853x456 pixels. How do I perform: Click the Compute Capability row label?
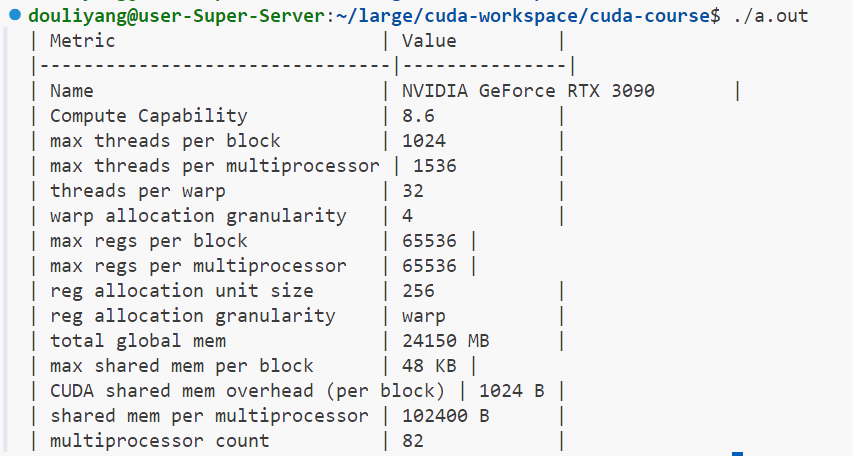click(148, 116)
